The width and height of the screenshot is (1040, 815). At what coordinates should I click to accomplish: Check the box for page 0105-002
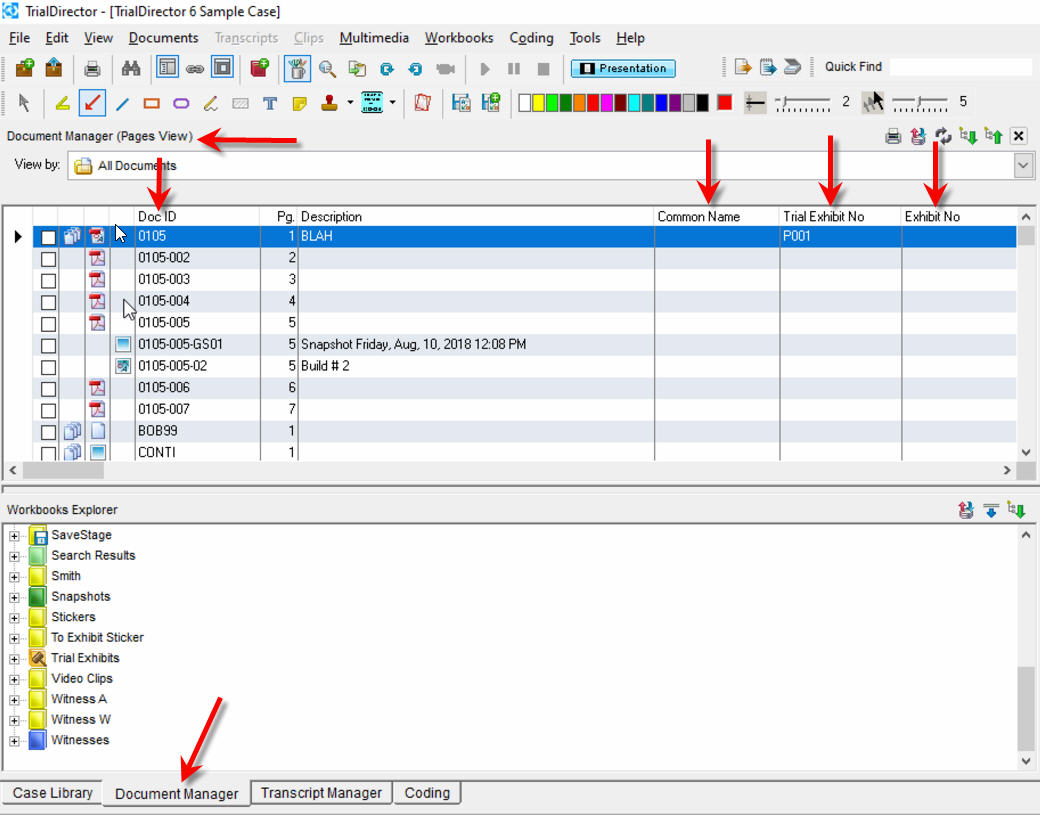(x=48, y=259)
